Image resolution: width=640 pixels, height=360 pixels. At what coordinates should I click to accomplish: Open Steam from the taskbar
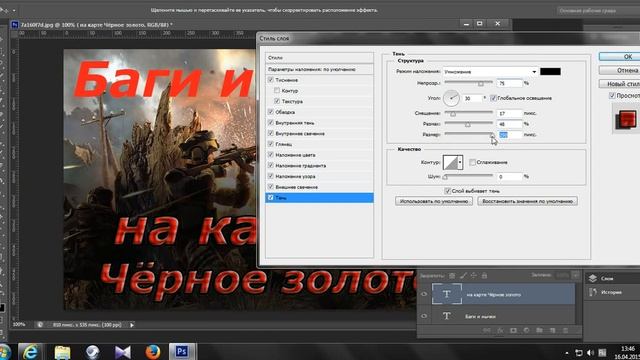click(93, 352)
